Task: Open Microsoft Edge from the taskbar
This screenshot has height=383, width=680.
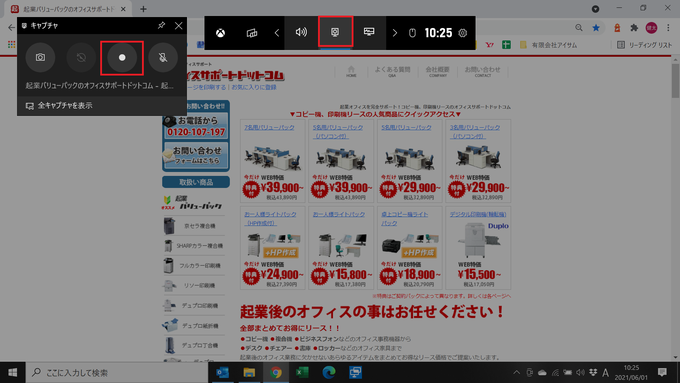Action: 329,372
